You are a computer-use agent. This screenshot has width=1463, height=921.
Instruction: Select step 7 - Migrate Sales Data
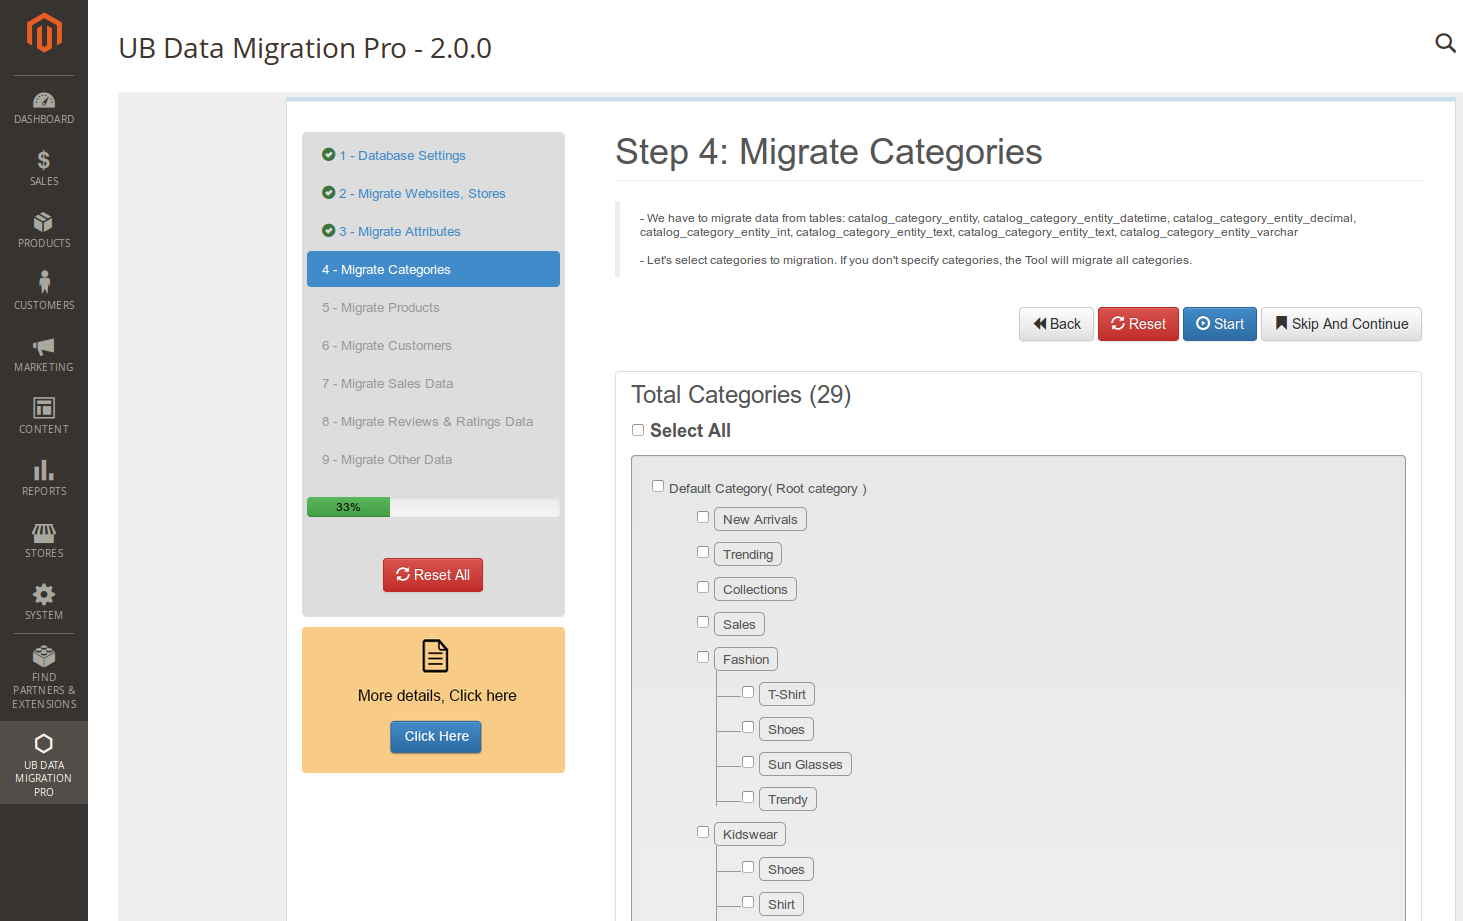point(433,383)
